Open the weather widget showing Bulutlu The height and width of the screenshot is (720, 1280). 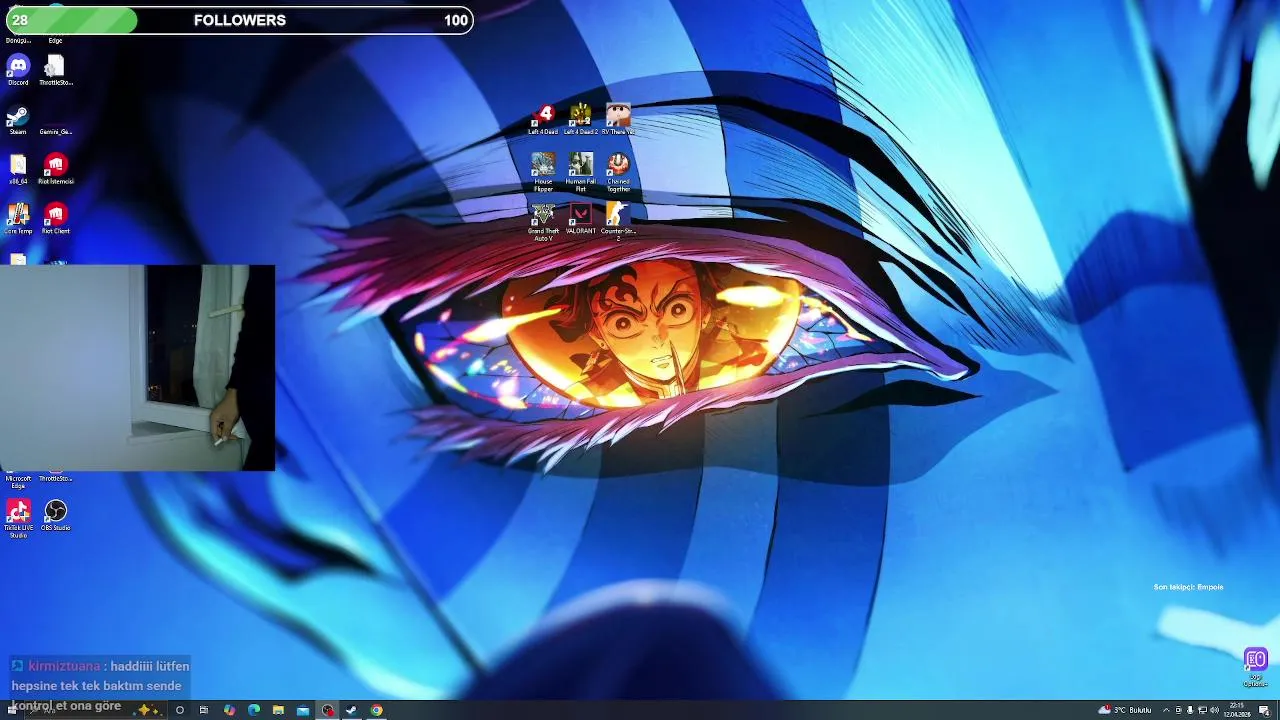[1125, 710]
